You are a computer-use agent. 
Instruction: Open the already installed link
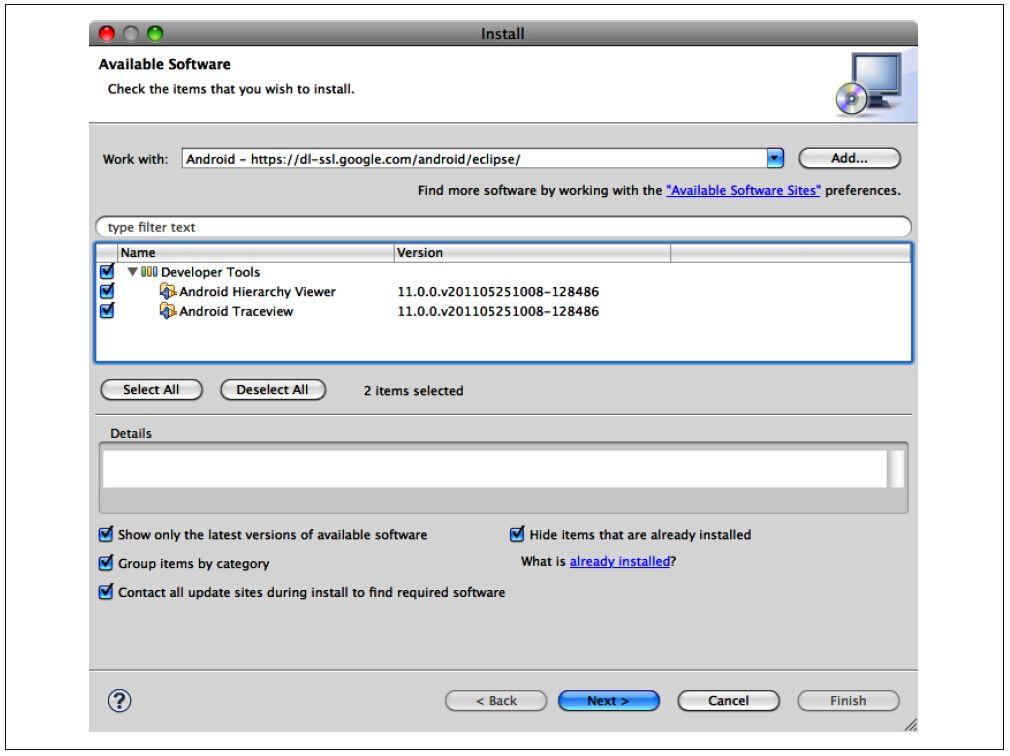coord(620,562)
